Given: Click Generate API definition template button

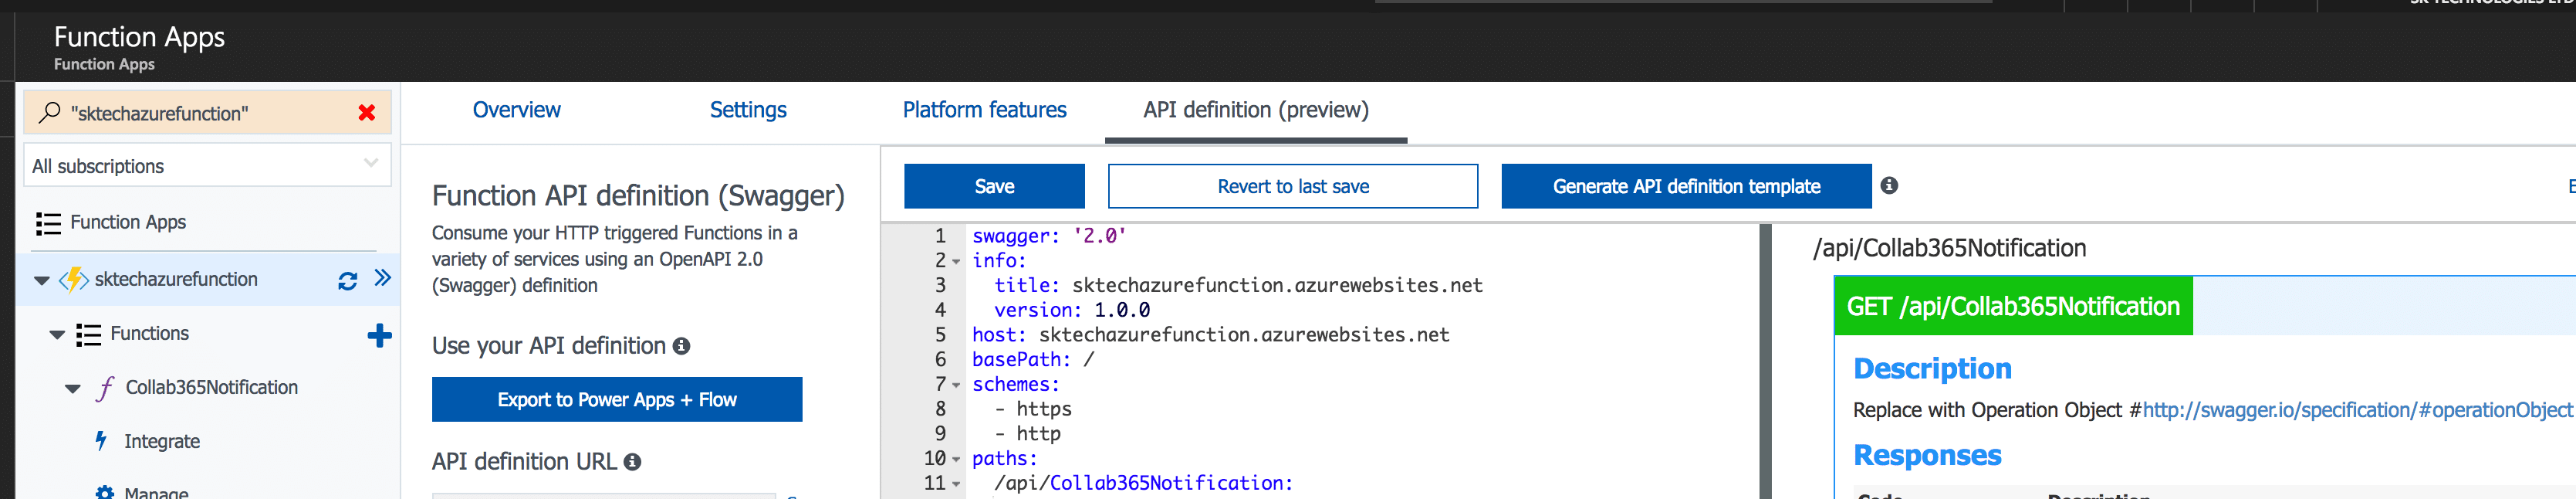Looking at the screenshot, I should coord(1686,186).
